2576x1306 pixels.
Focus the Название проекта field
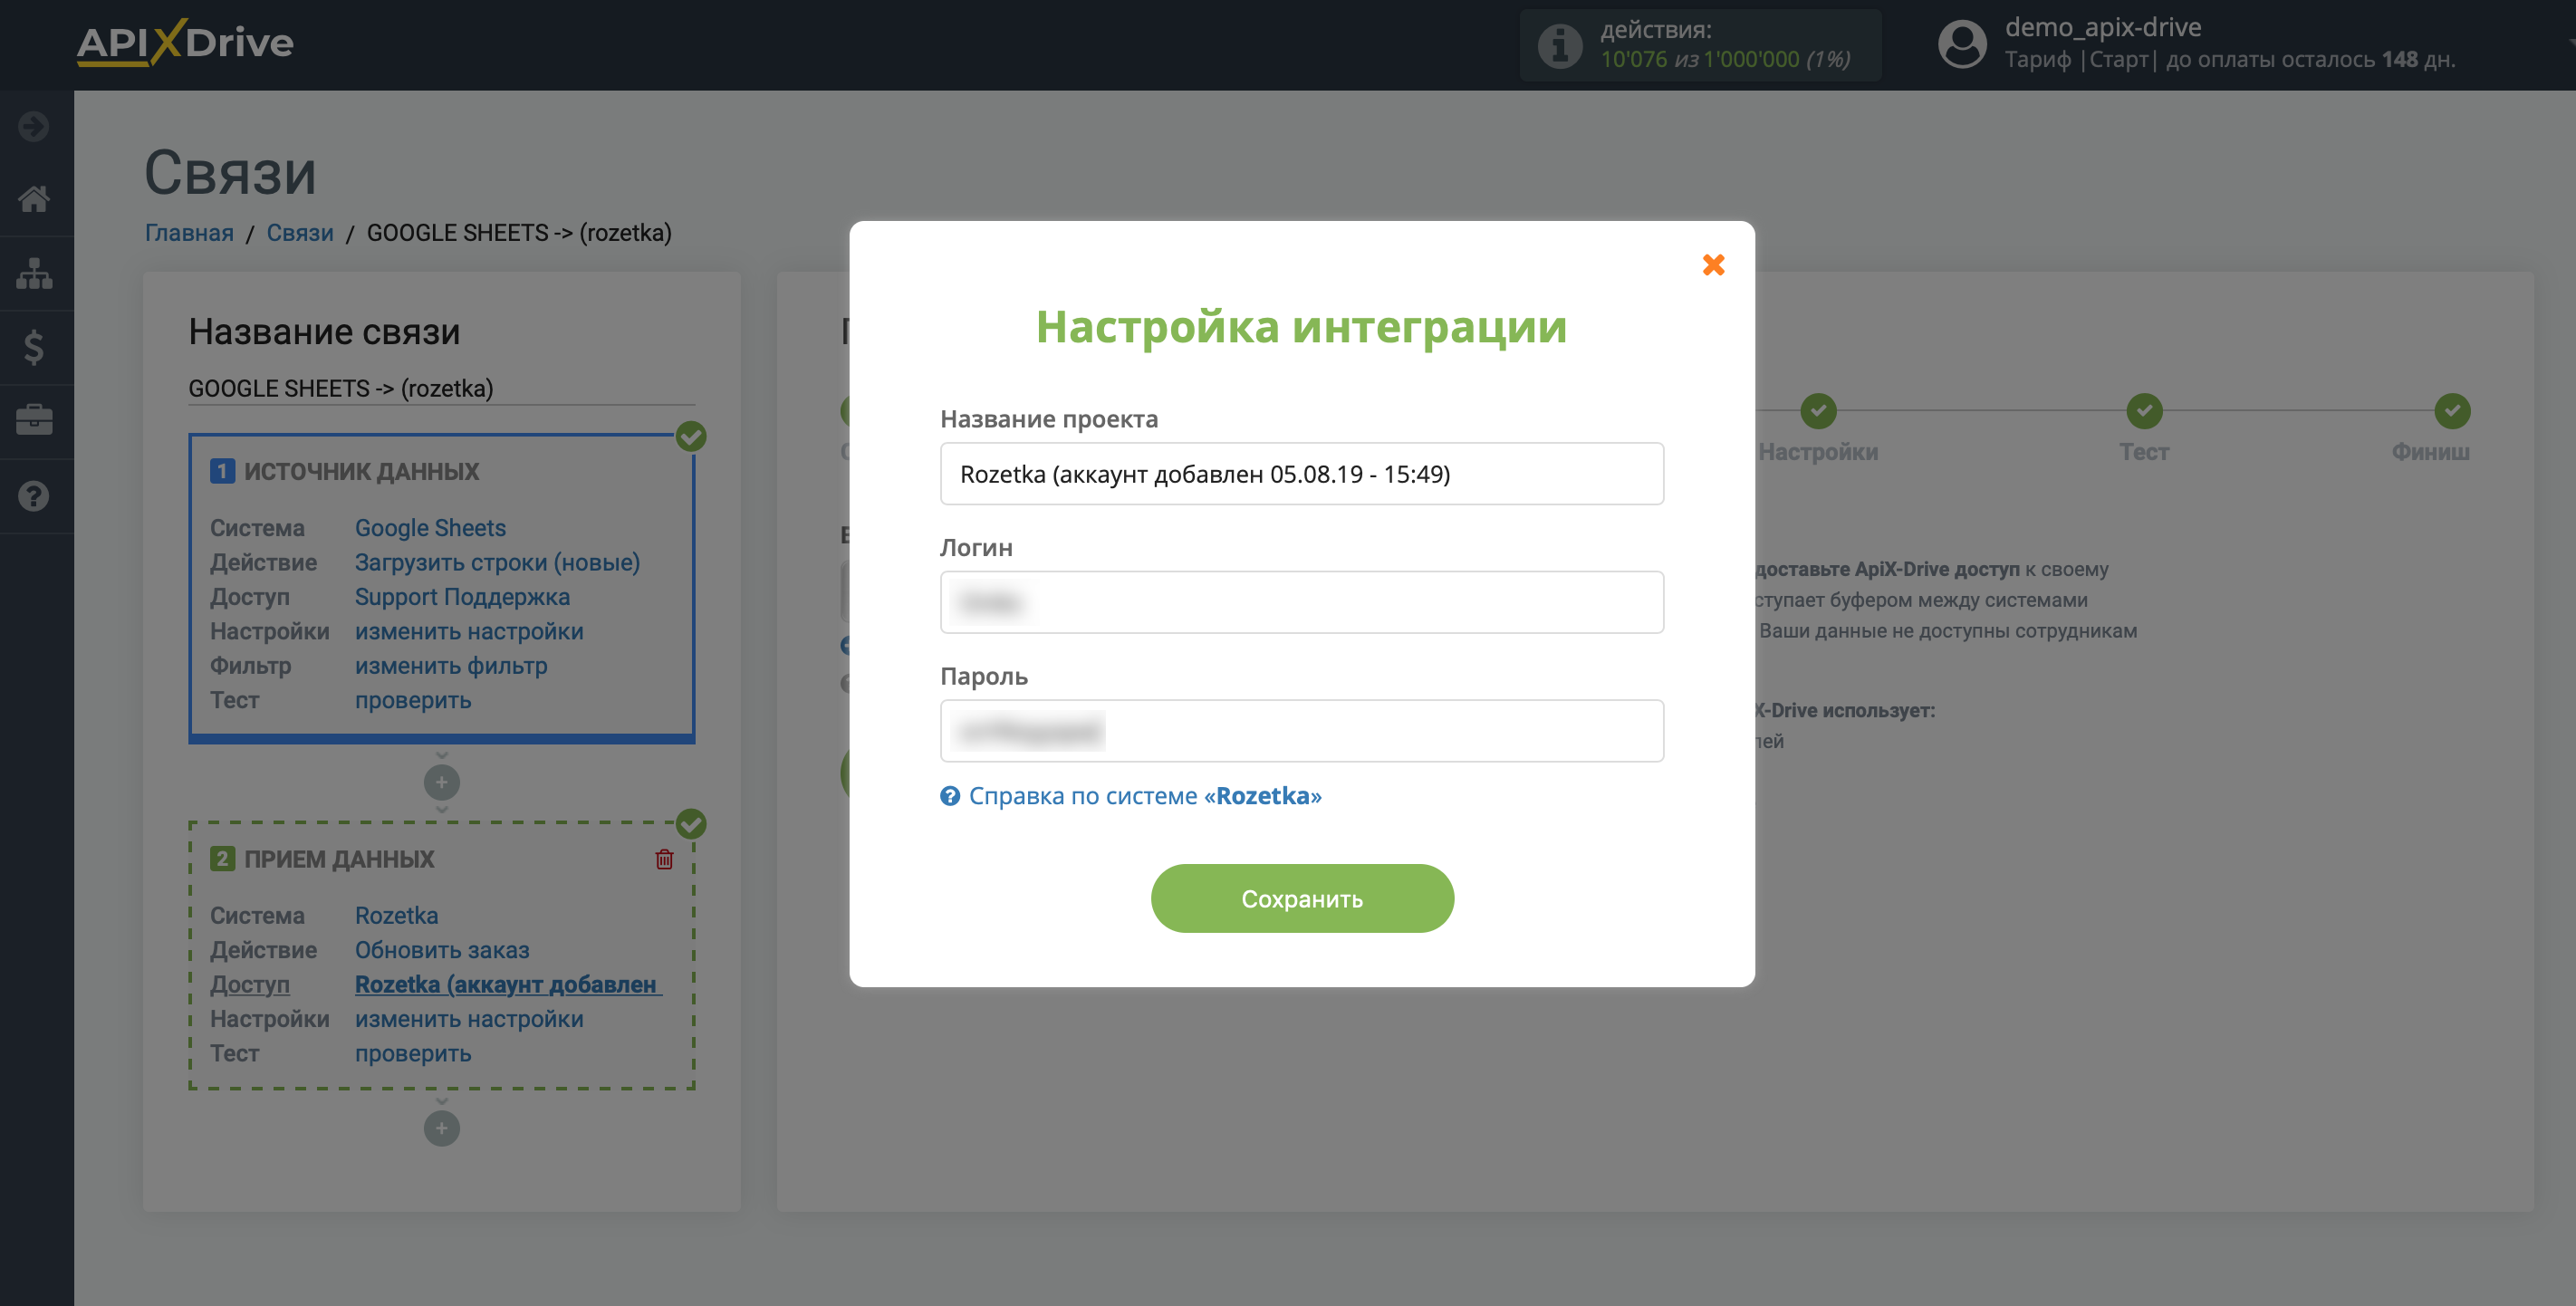click(1302, 473)
